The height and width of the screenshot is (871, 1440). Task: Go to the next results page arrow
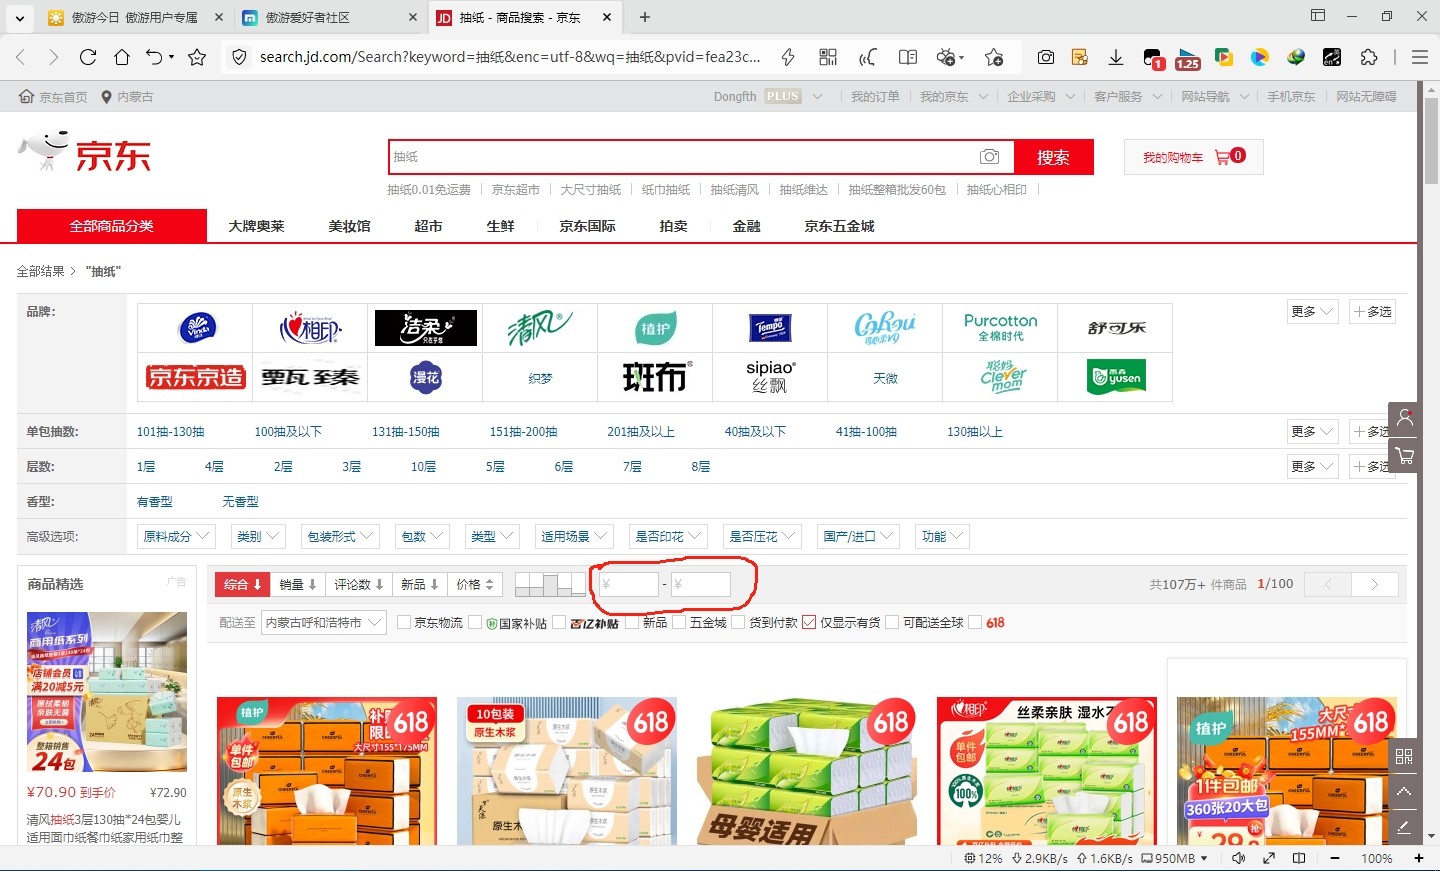1375,585
